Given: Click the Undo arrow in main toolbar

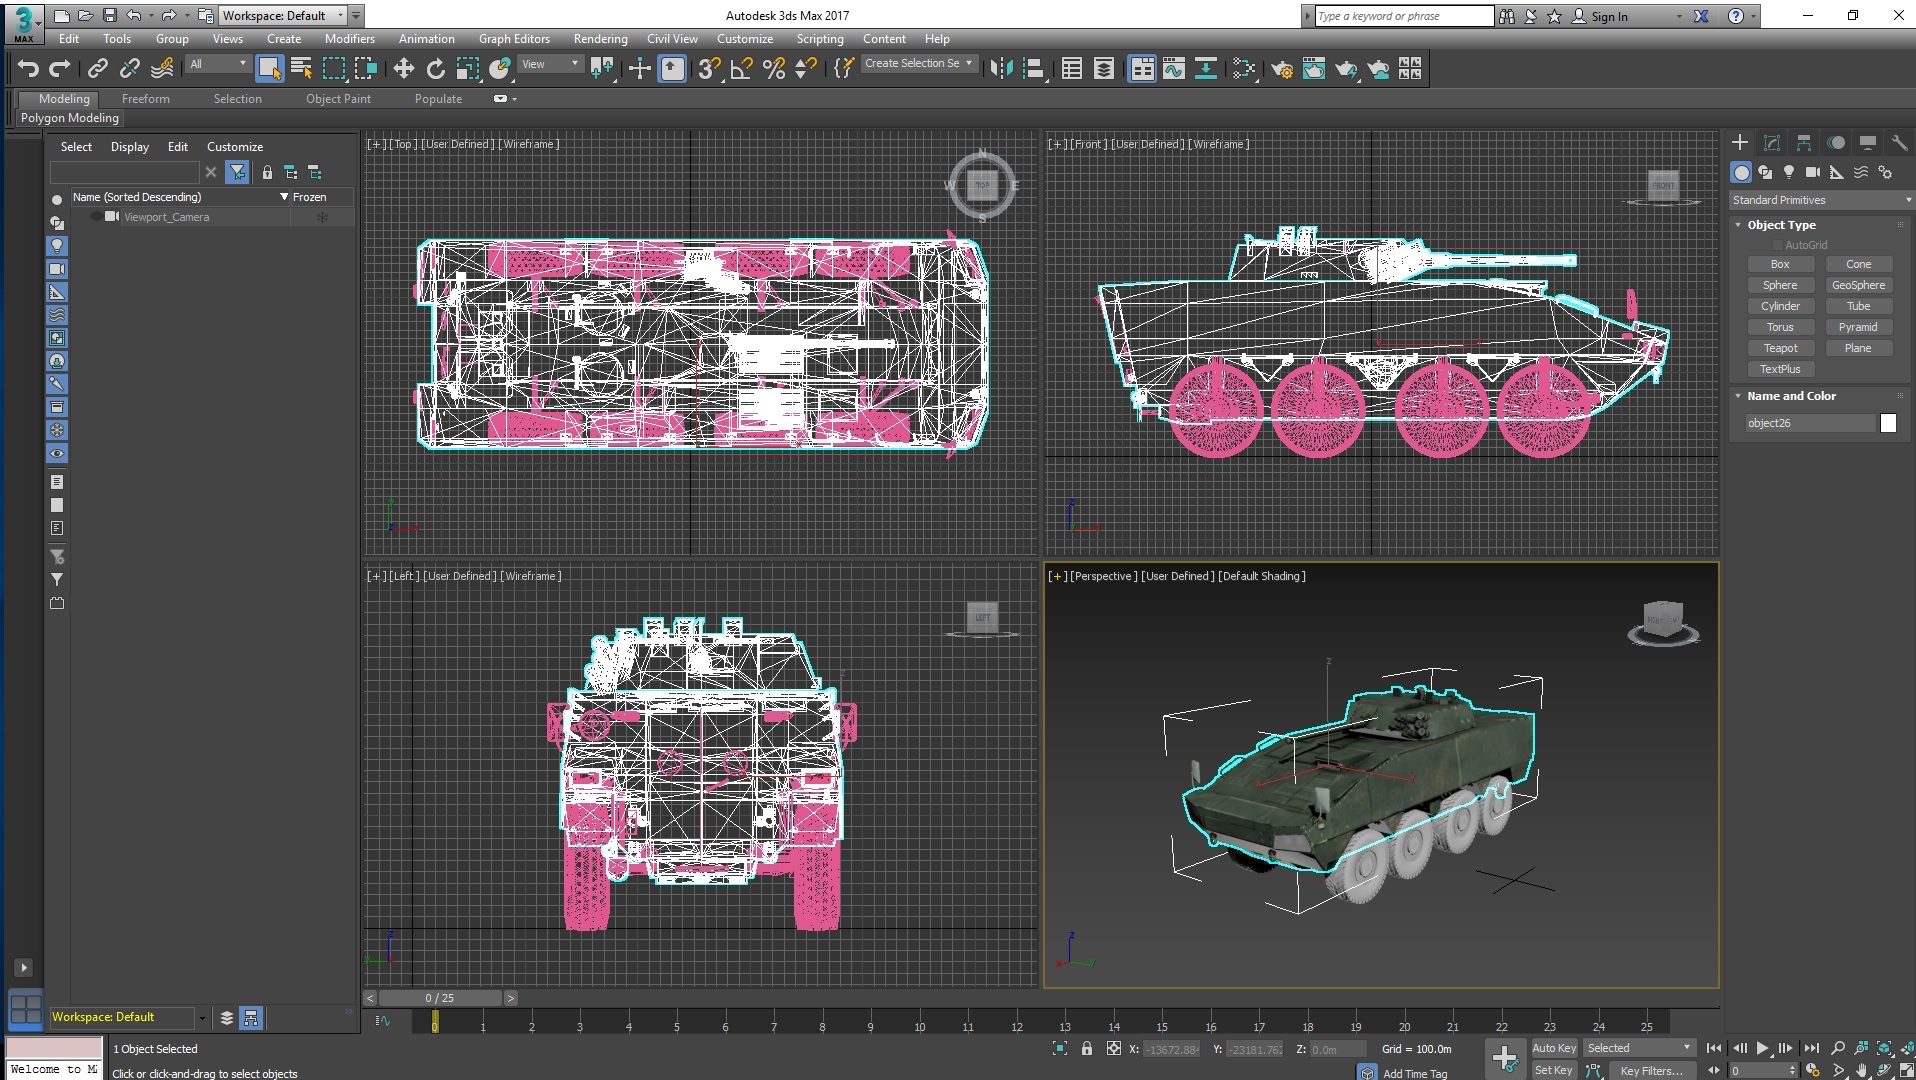Looking at the screenshot, I should tap(28, 68).
